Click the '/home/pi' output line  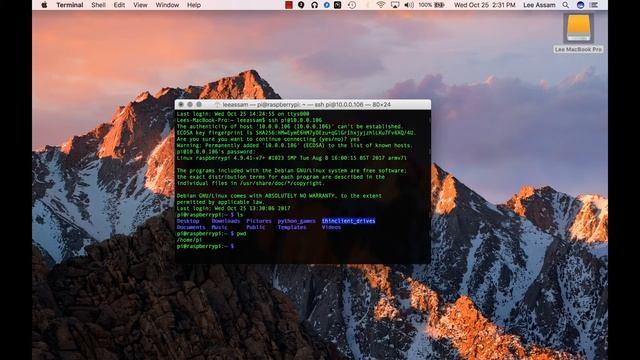189,240
